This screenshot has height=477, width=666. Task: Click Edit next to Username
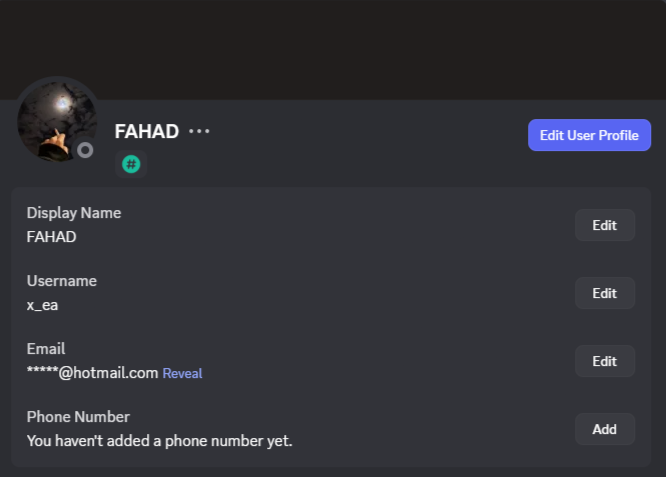604,293
